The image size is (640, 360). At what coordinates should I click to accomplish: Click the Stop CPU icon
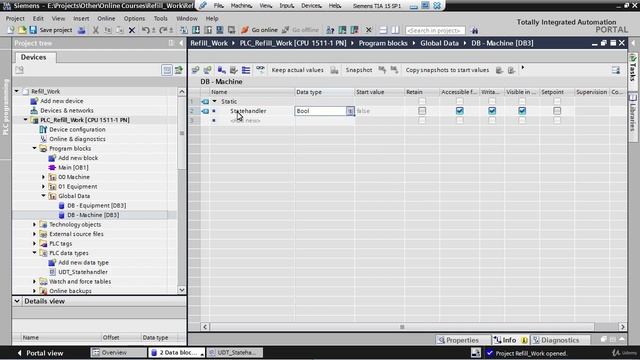coord(354,30)
